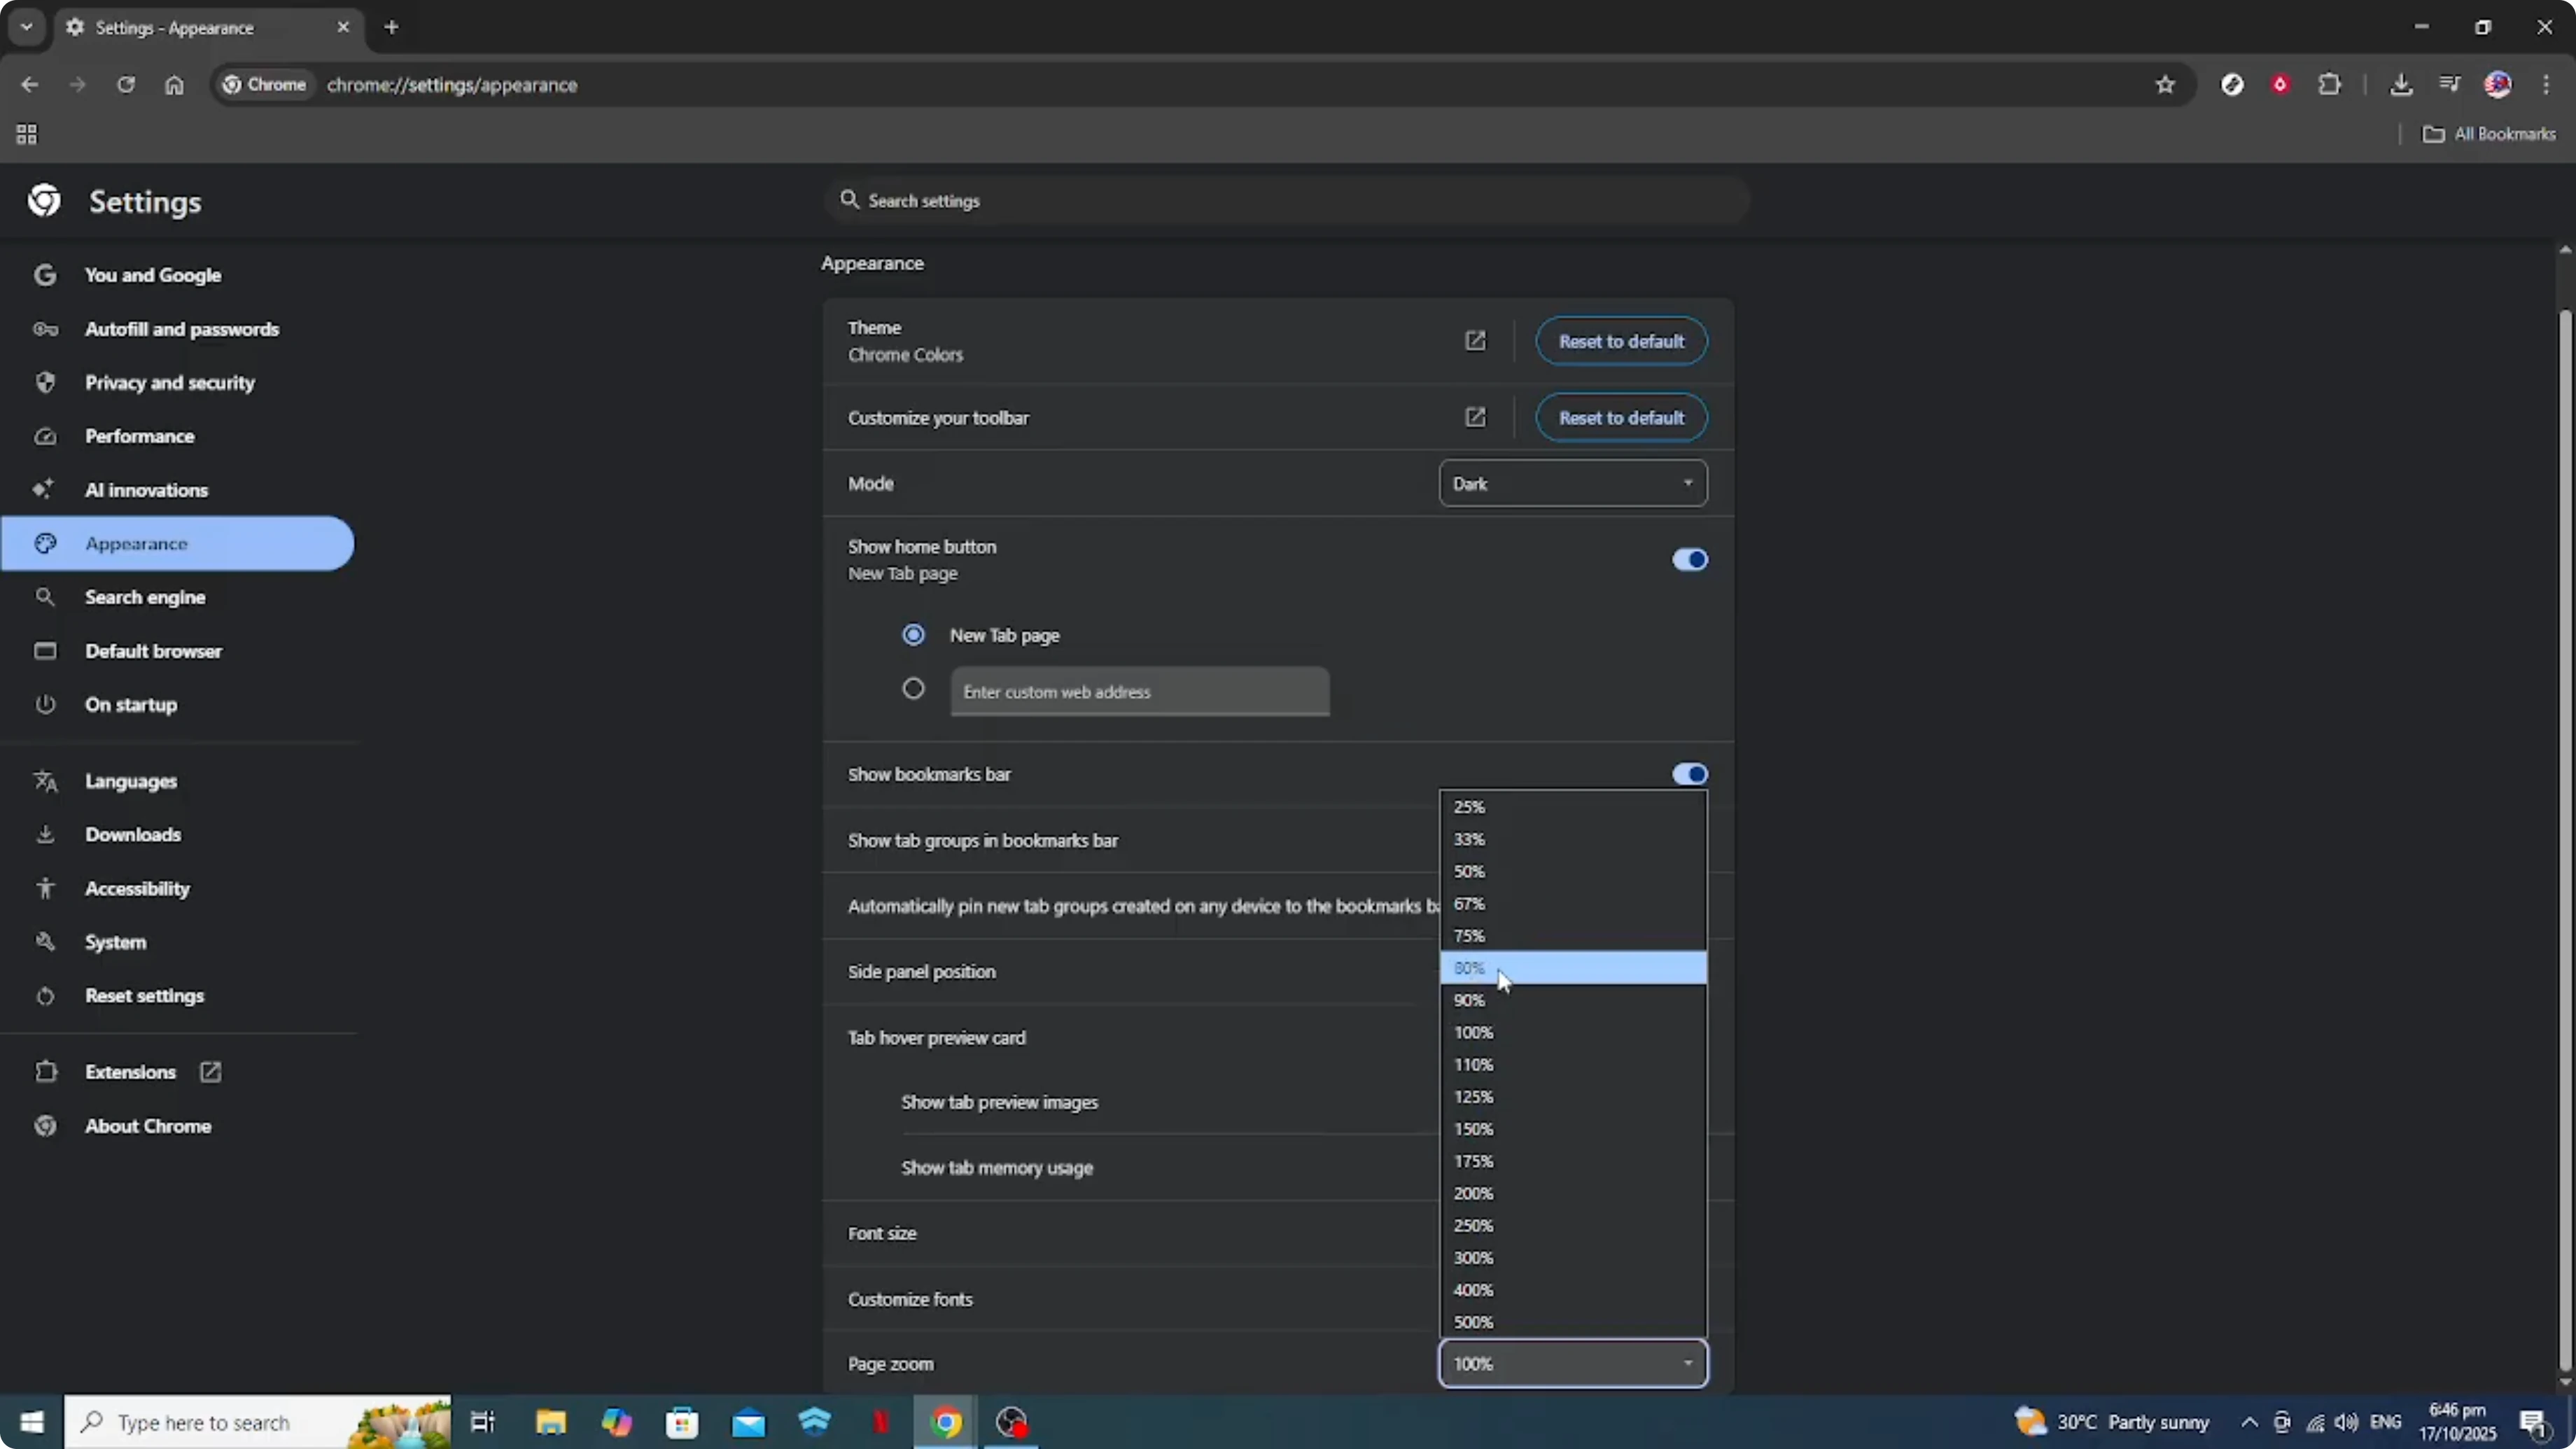Open File Explorer from the taskbar

[550, 1421]
